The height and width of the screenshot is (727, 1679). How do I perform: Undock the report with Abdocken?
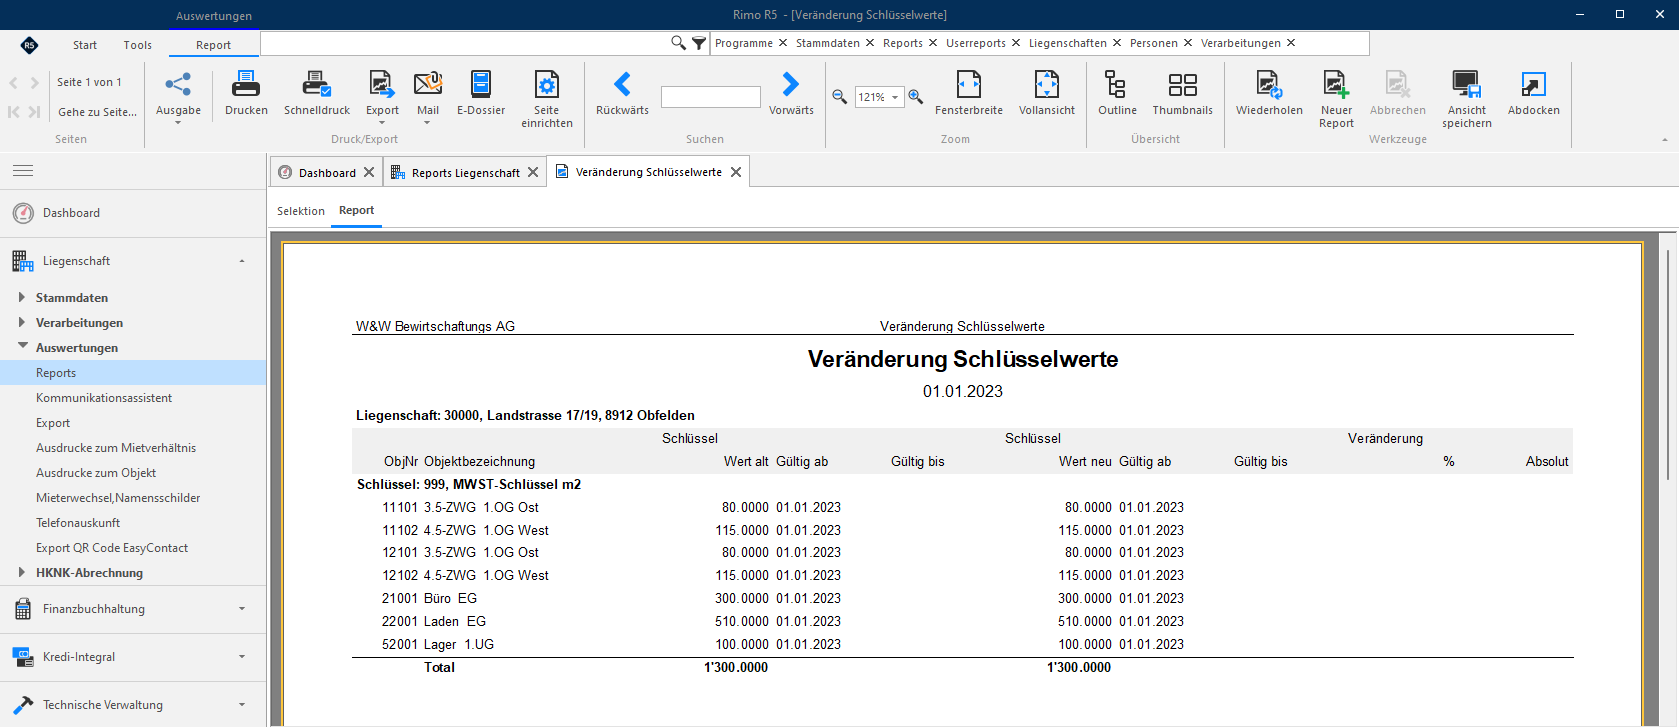click(x=1534, y=94)
